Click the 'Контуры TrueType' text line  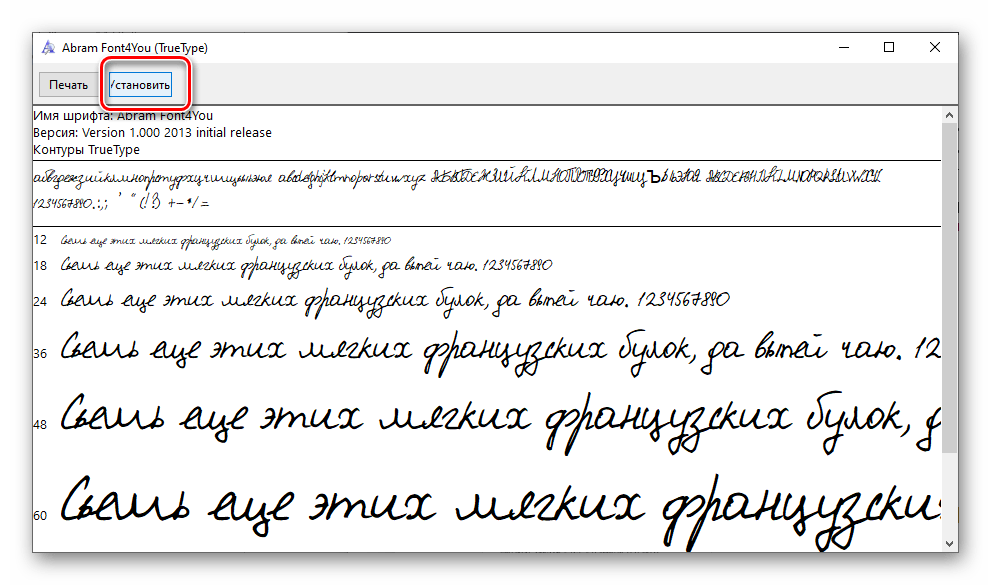[86, 149]
